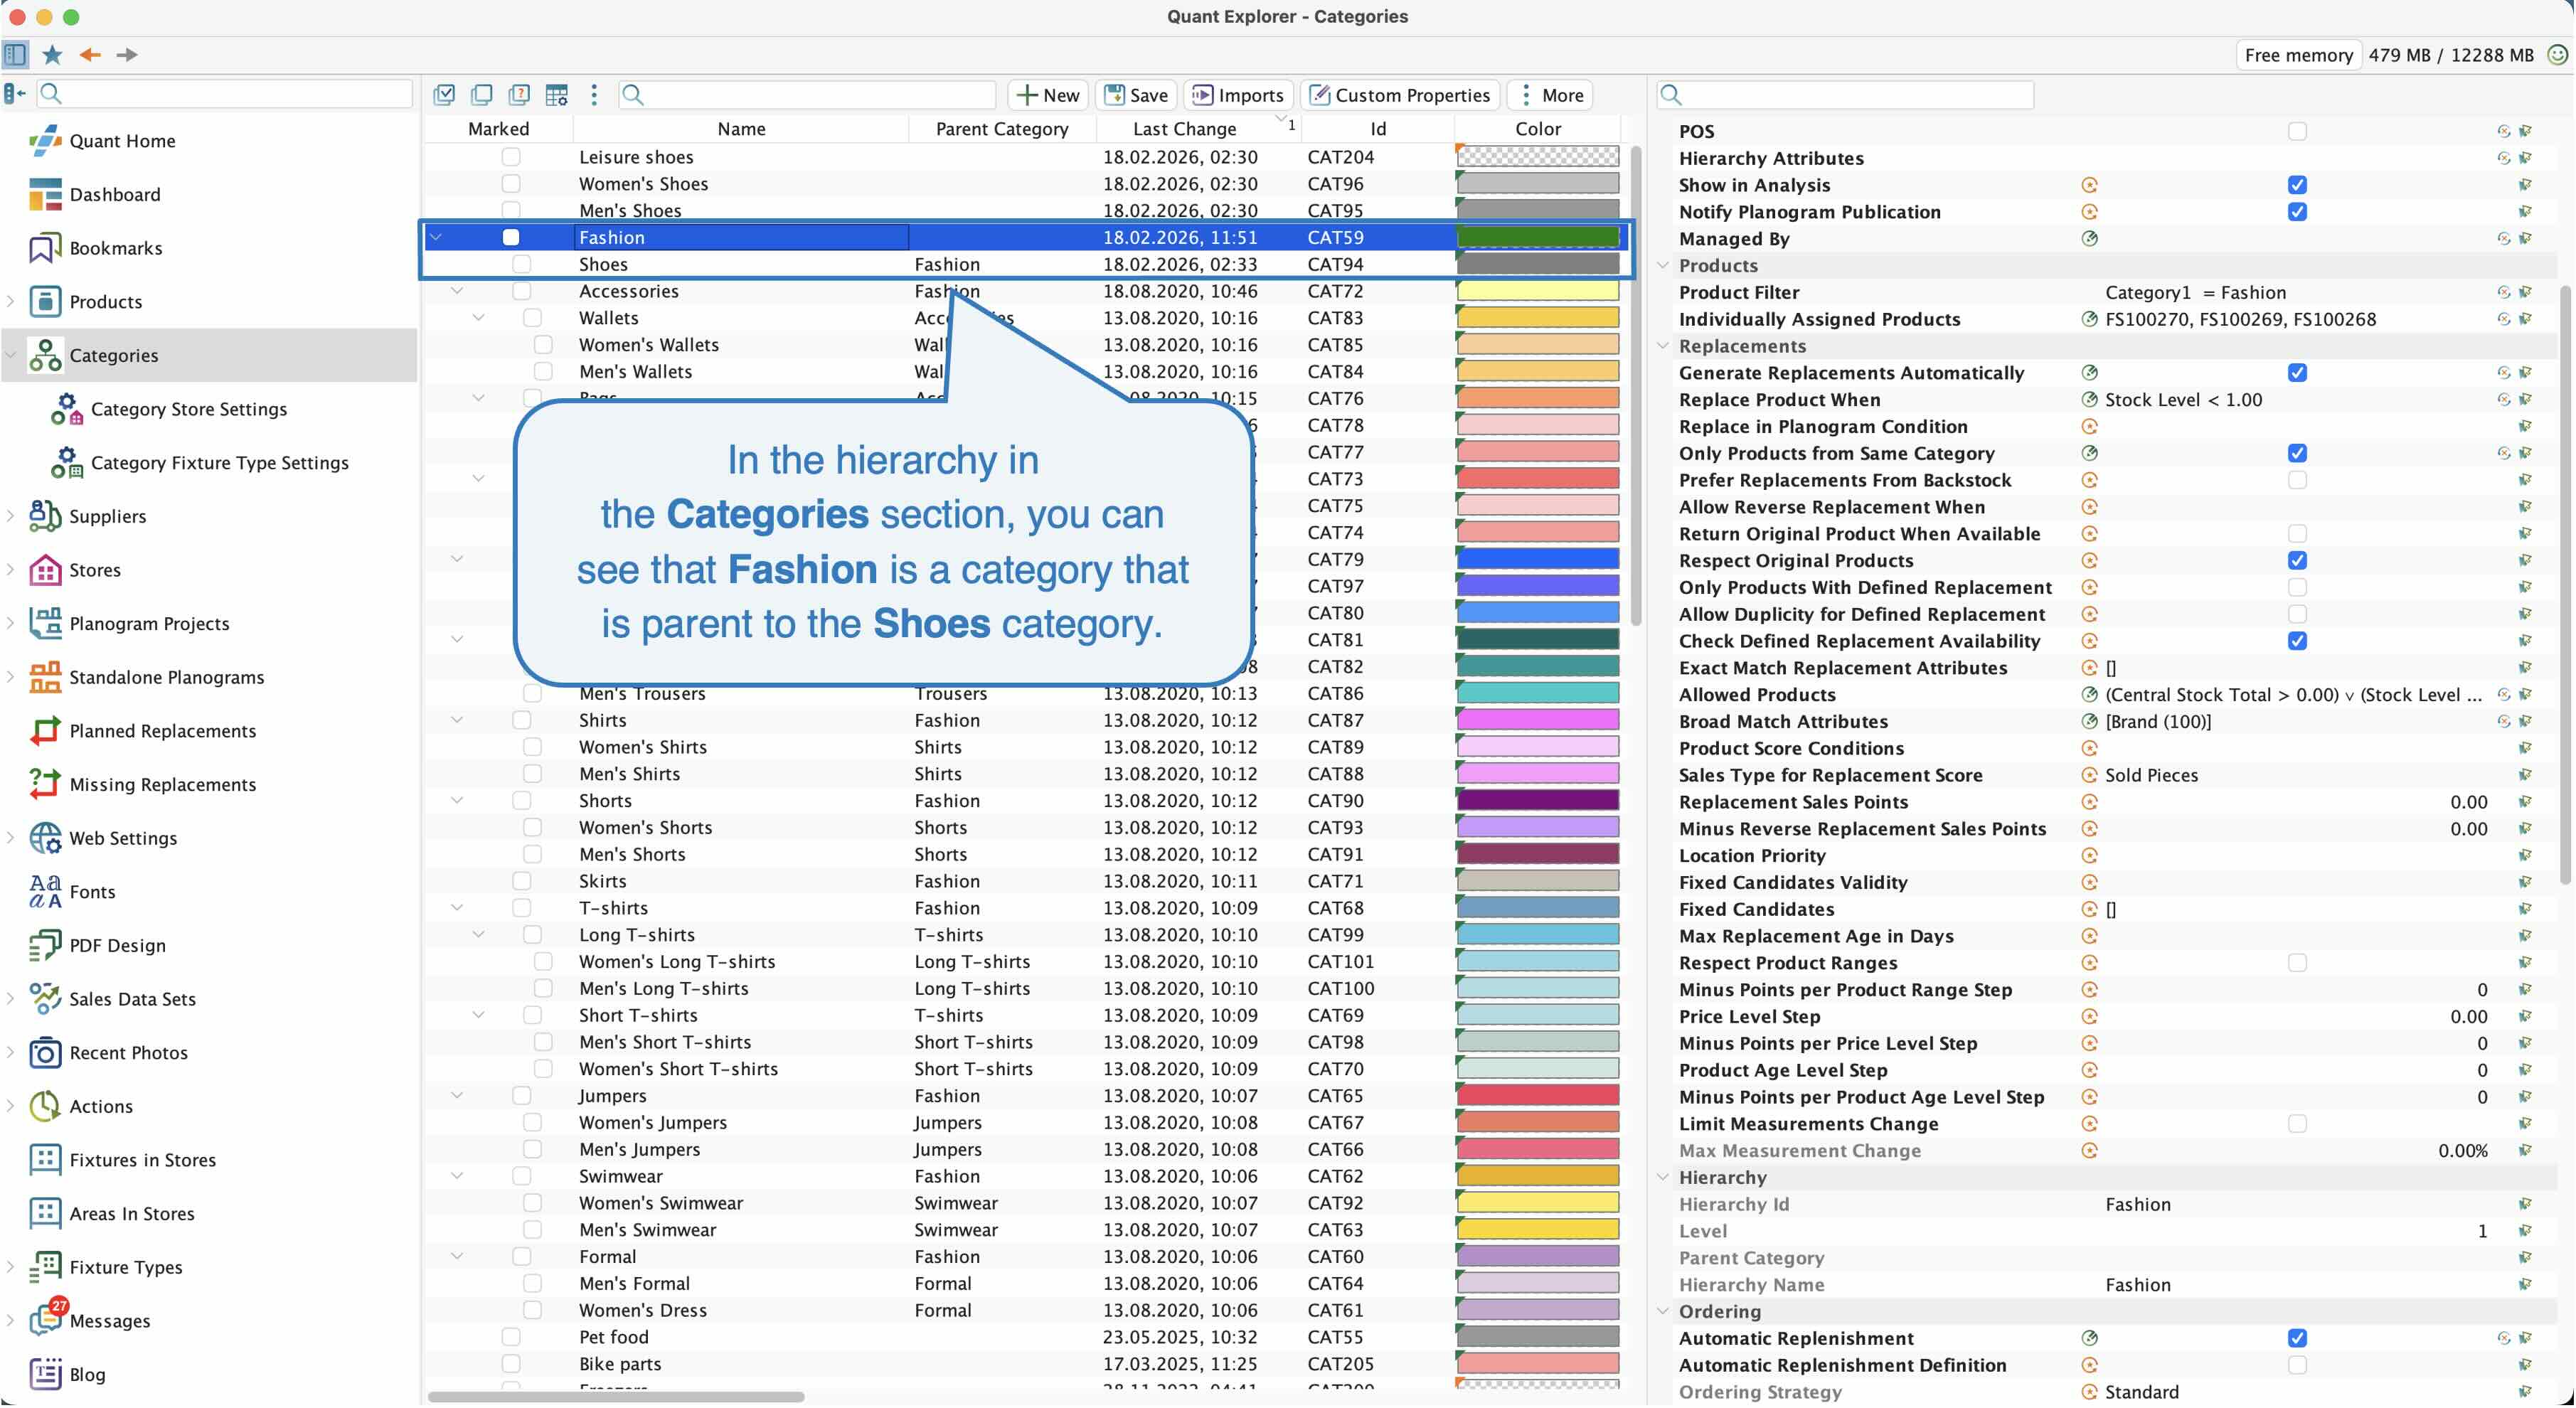The image size is (2576, 1408).
Task: Mark the Skirts row checkbox
Action: pyautogui.click(x=522, y=881)
